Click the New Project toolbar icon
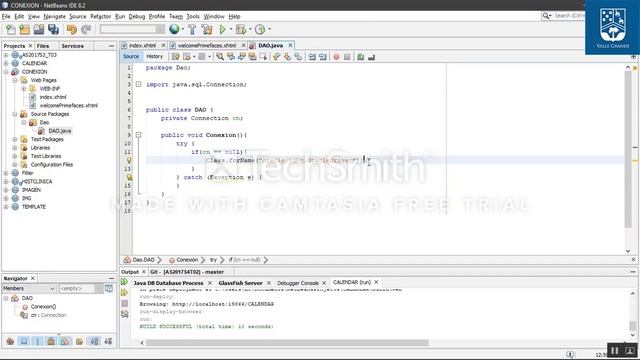This screenshot has height=360, width=640. tap(24, 29)
